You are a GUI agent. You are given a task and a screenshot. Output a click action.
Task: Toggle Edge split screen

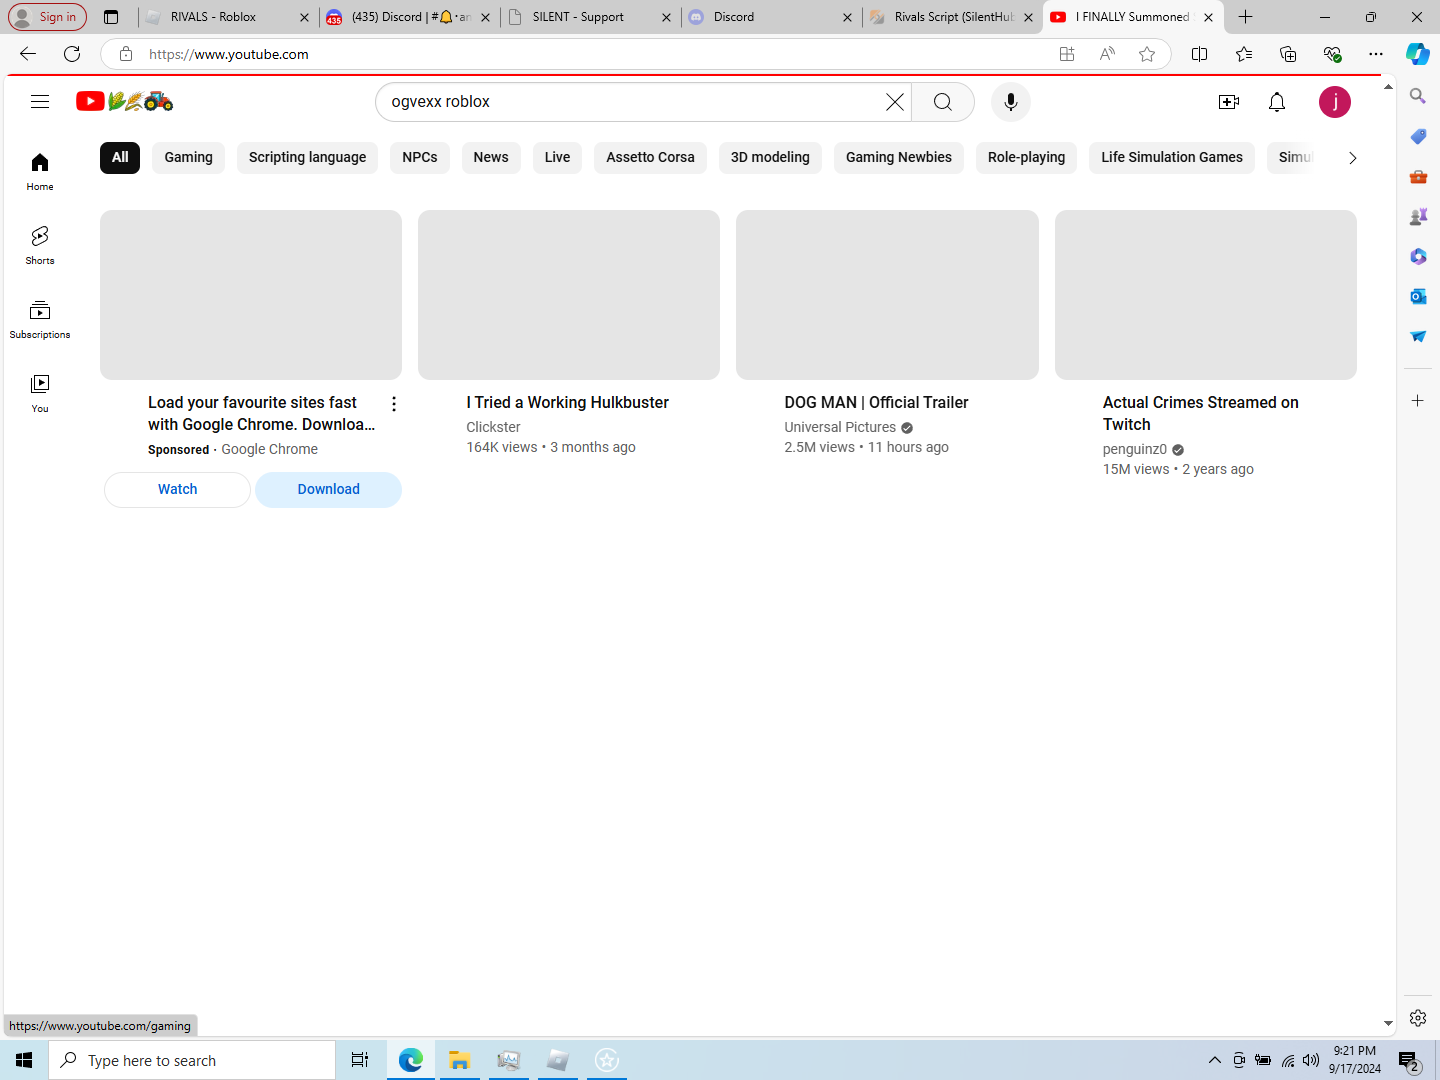[1200, 54]
